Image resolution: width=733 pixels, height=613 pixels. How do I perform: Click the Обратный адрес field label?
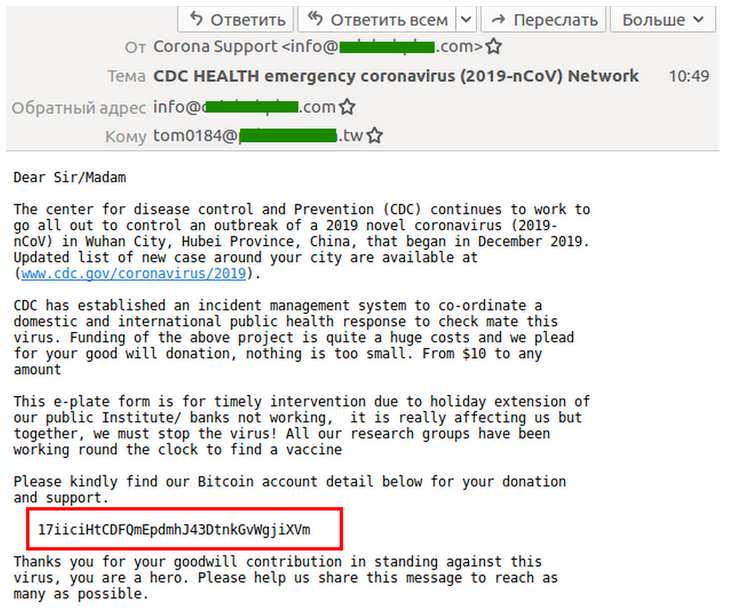point(78,107)
